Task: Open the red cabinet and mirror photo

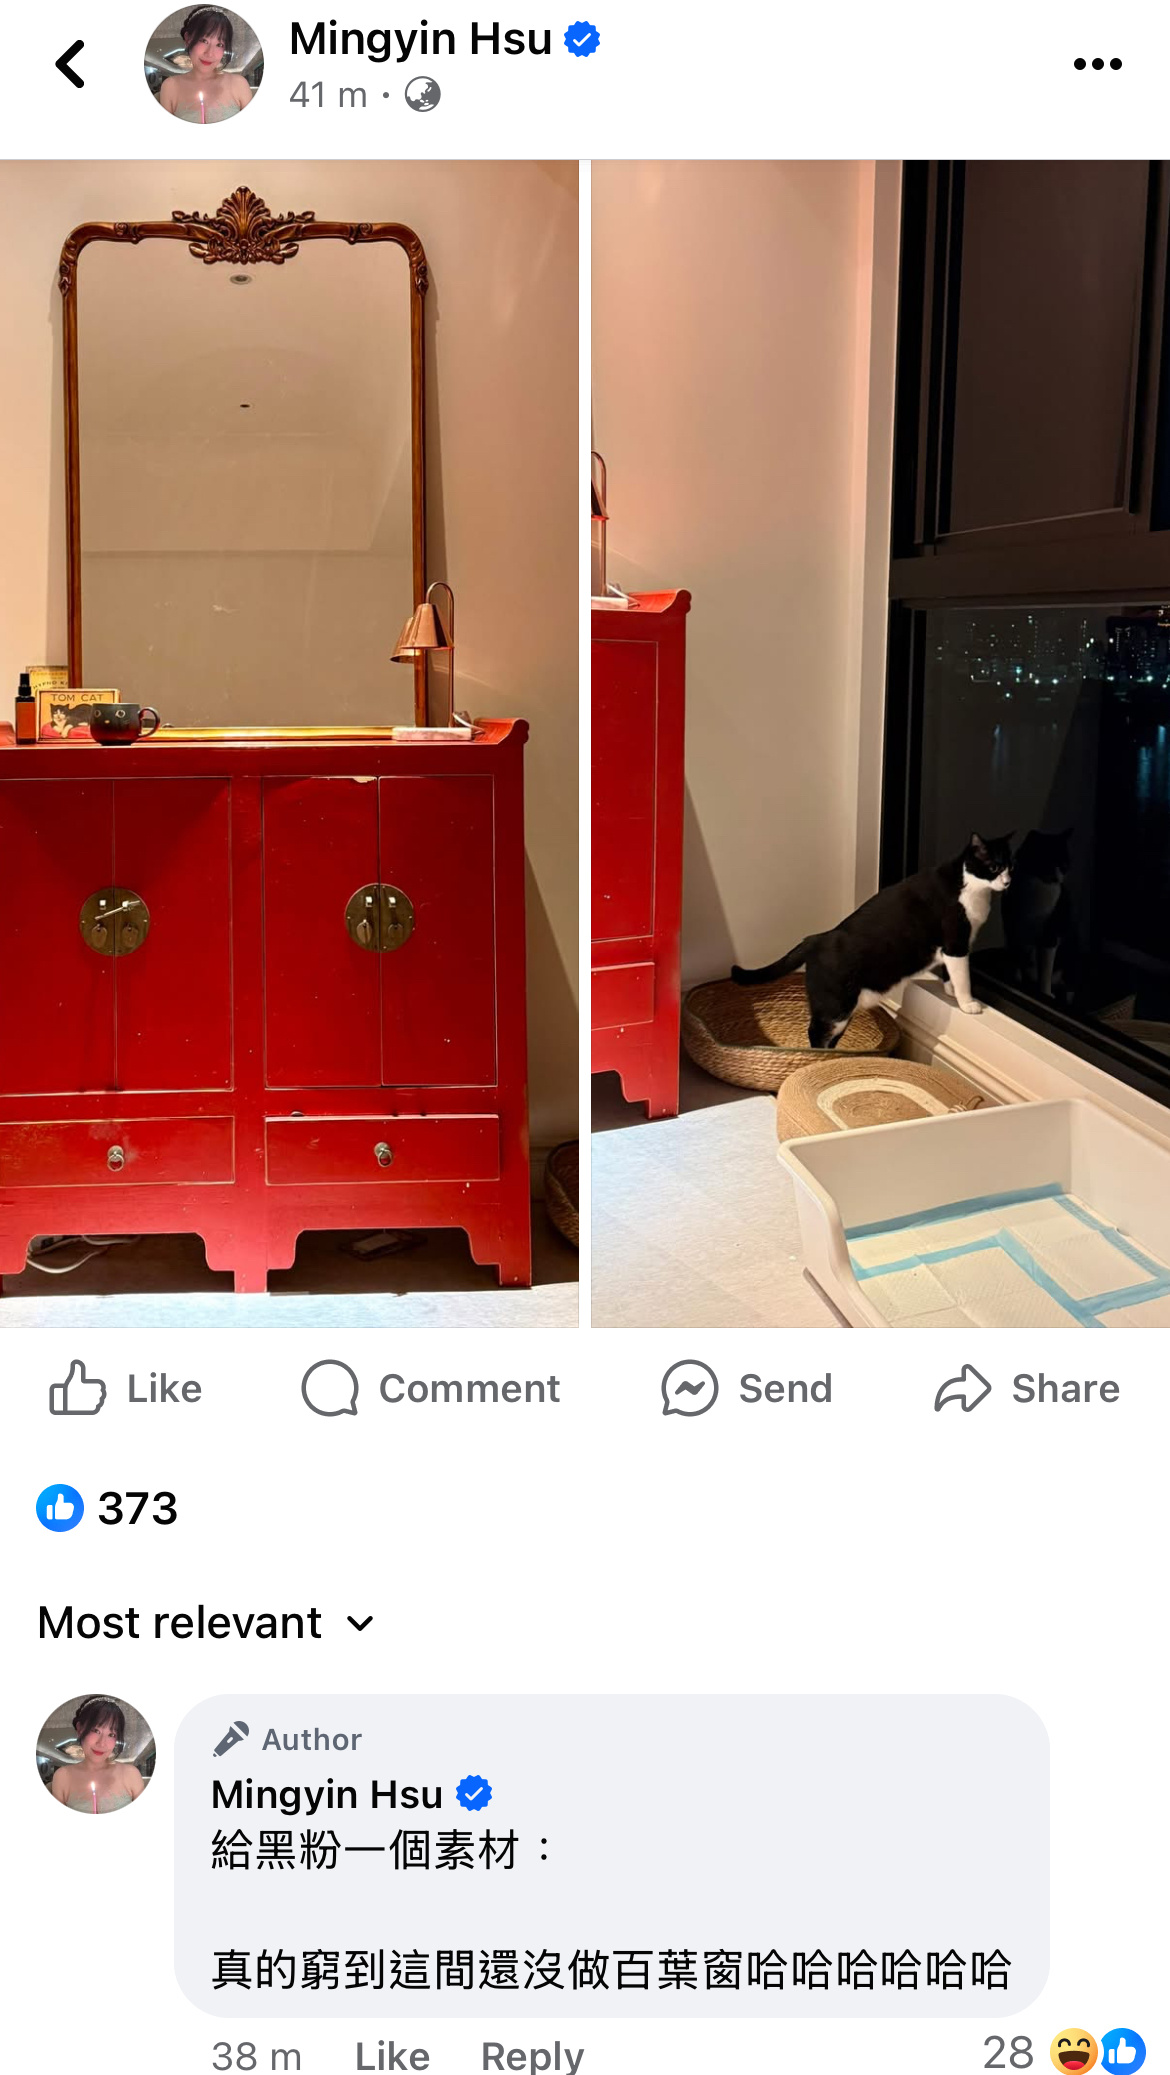Action: 289,743
